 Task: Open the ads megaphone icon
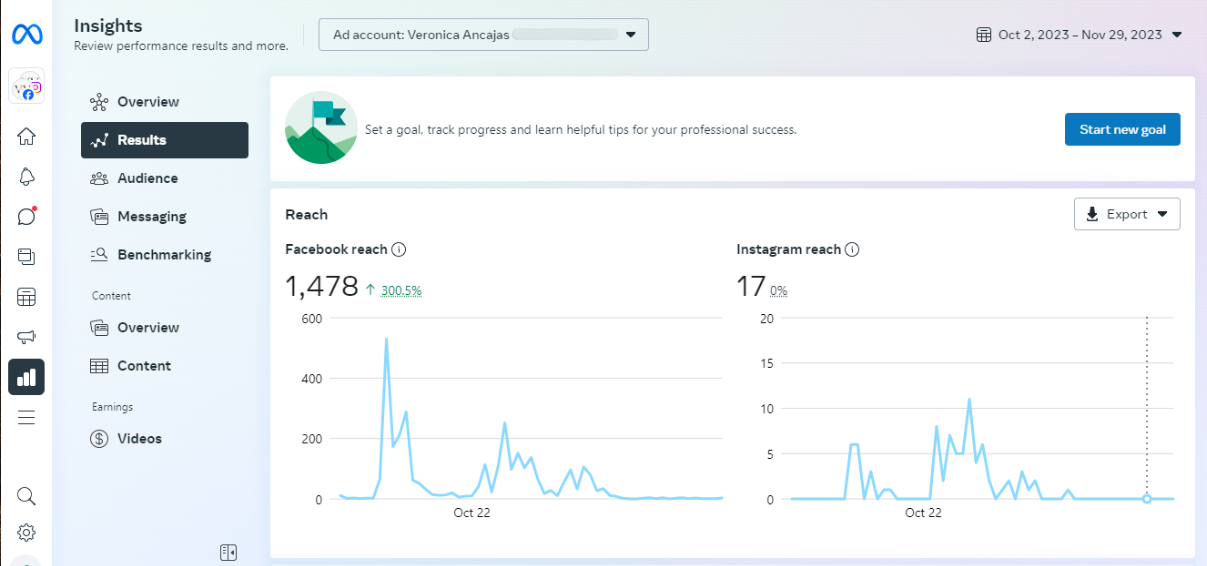(27, 337)
